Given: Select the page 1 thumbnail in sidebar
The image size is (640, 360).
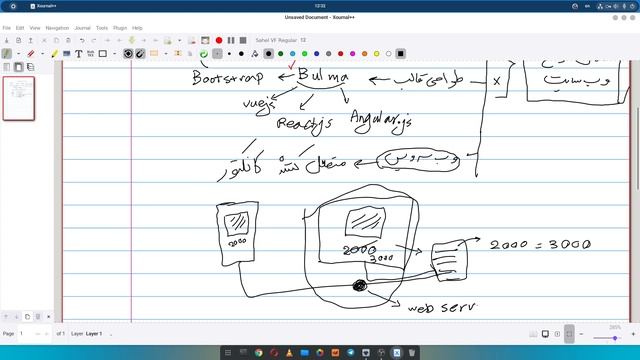Looking at the screenshot, I should pyautogui.click(x=19, y=98).
